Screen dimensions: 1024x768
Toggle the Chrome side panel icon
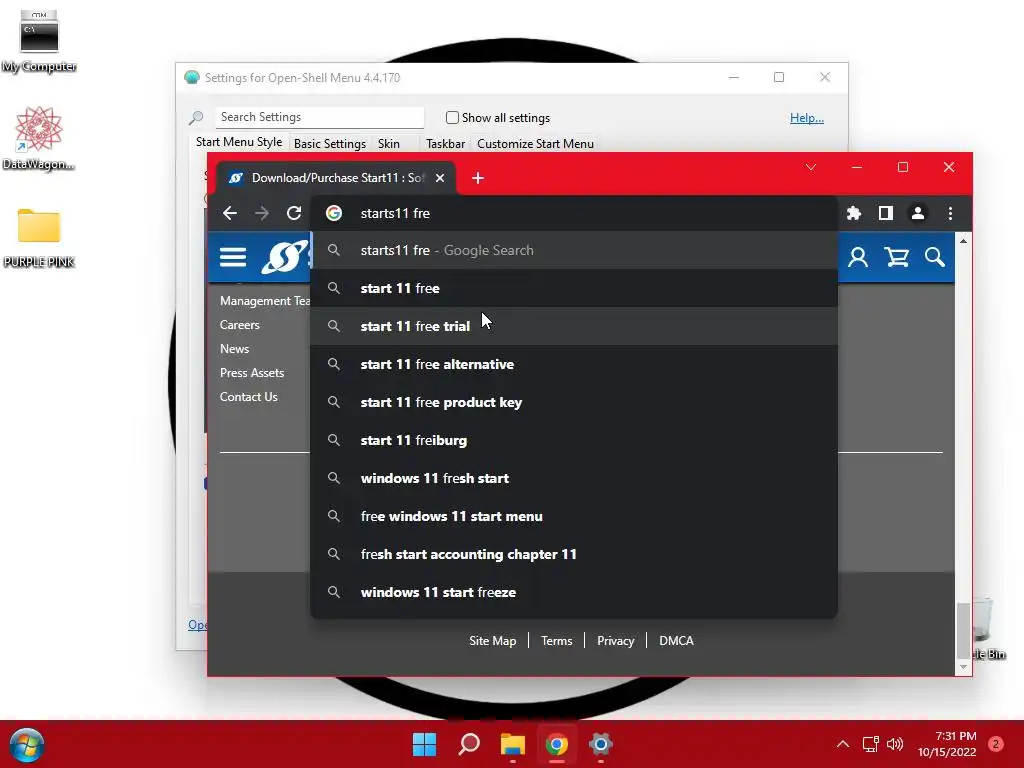[886, 213]
